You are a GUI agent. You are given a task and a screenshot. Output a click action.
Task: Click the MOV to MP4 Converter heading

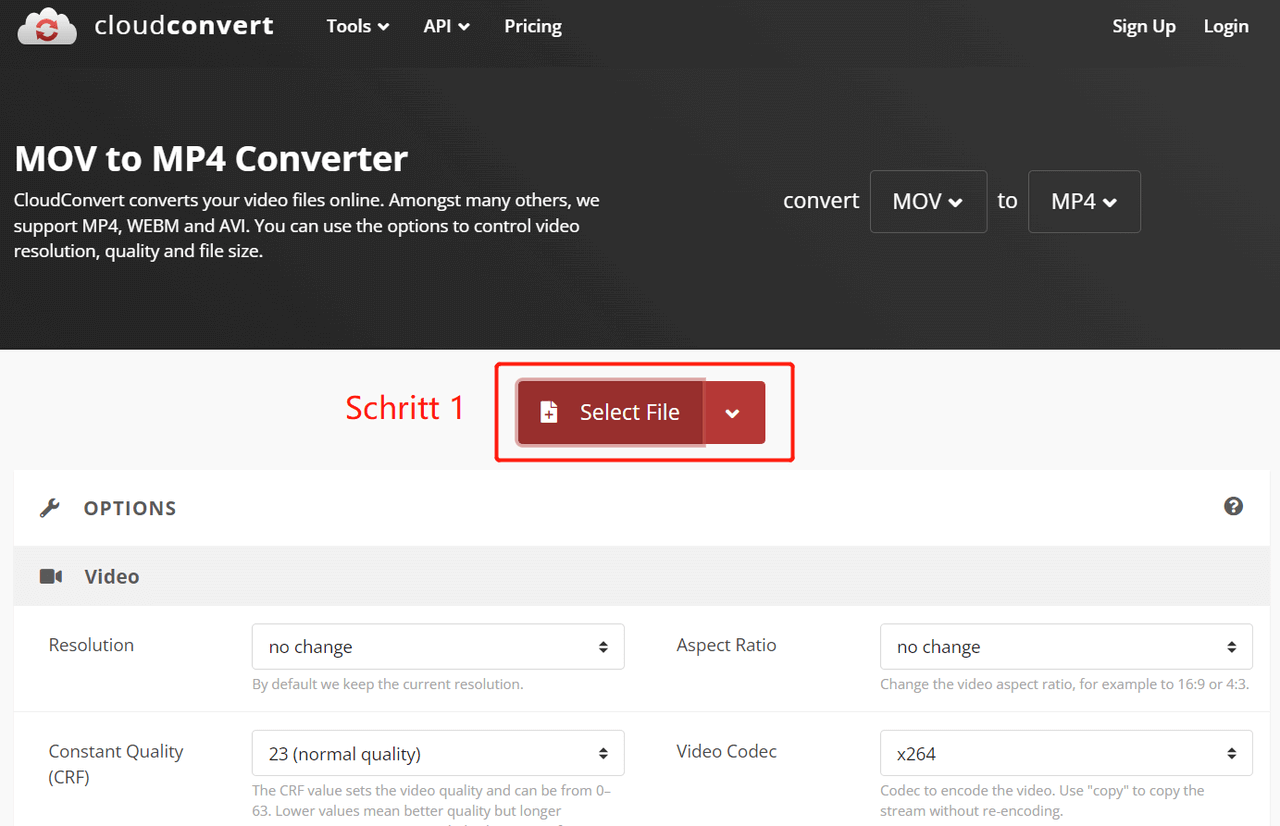(211, 158)
